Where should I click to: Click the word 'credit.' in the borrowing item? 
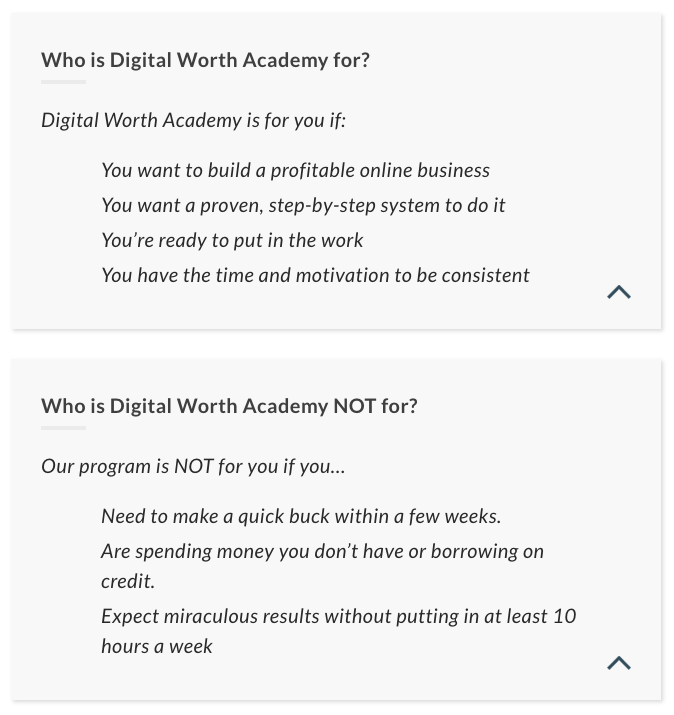pyautogui.click(x=128, y=581)
